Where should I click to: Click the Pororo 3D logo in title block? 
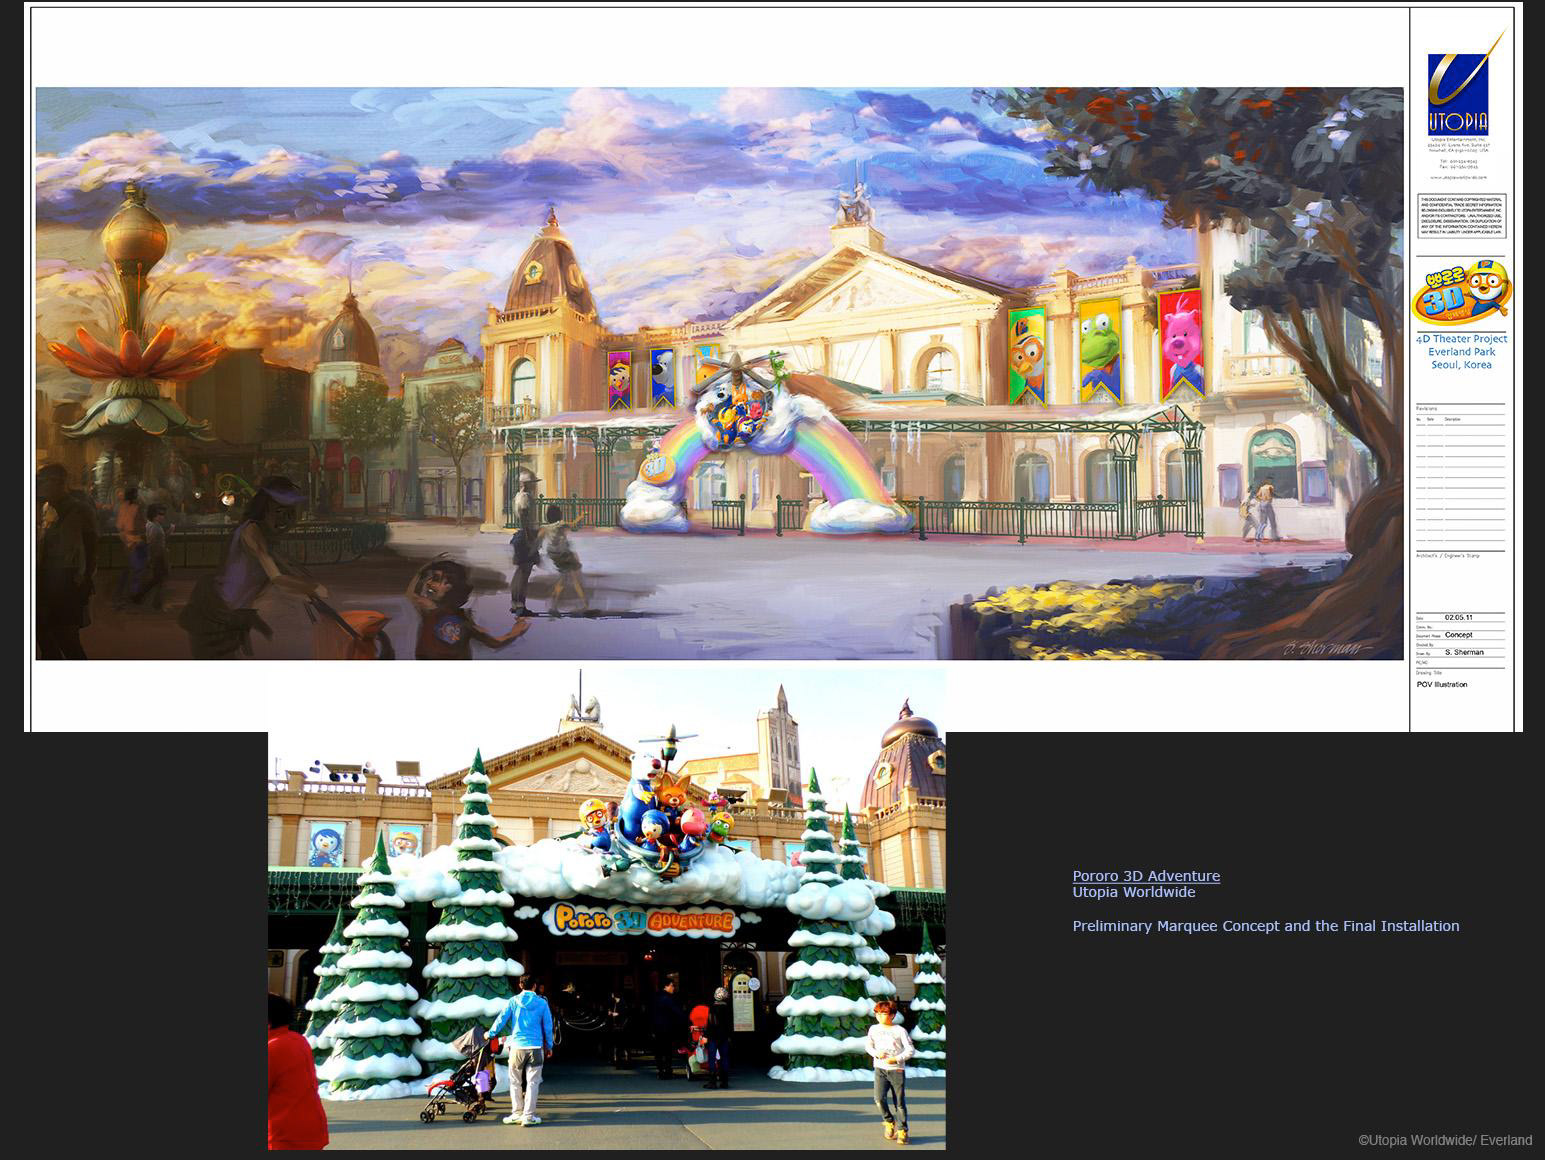[x=1461, y=294]
